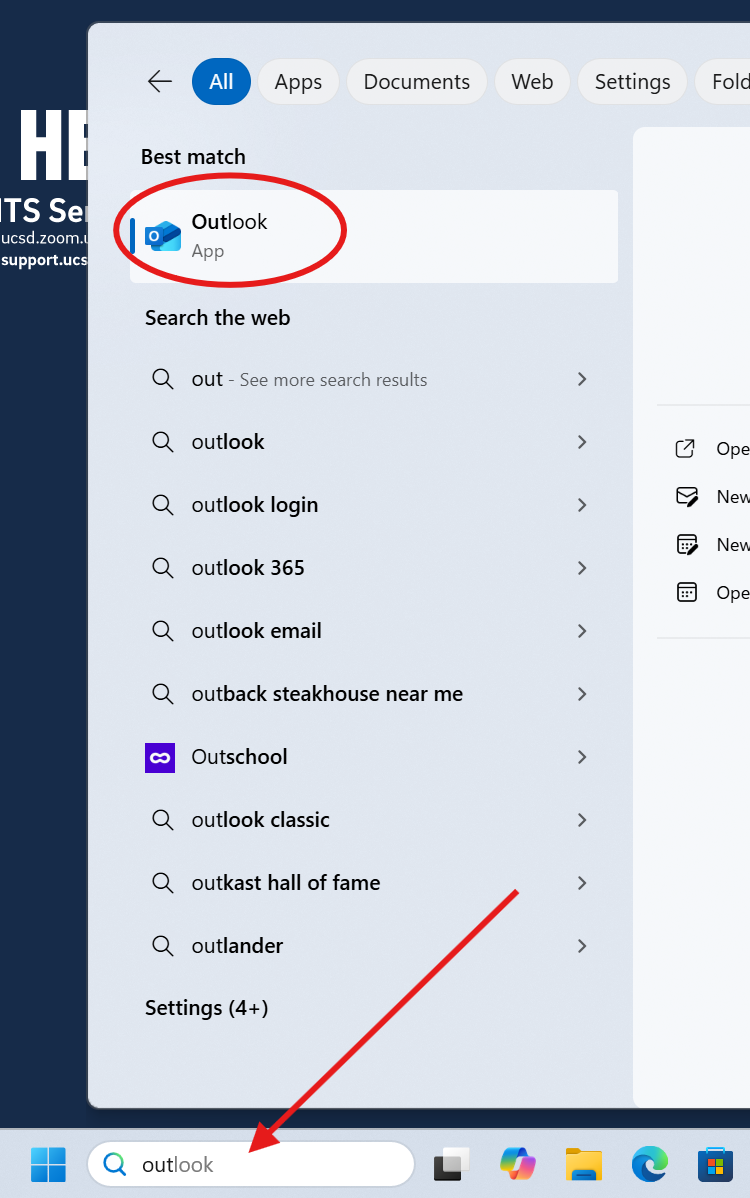Click the Open action icon in preview pane
The height and width of the screenshot is (1198, 750).
click(x=686, y=448)
